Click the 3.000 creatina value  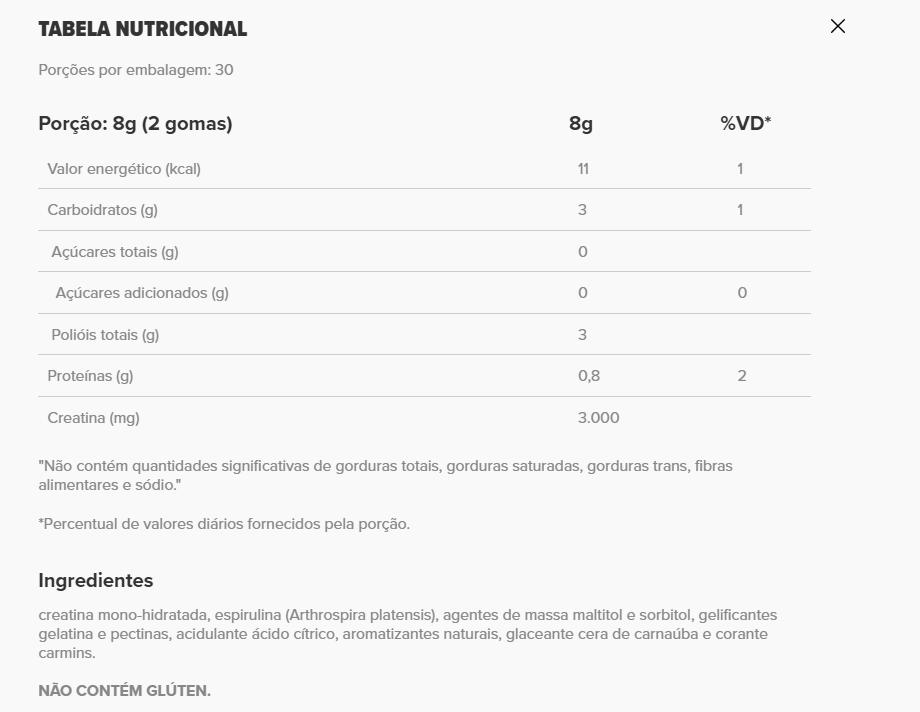(x=598, y=418)
